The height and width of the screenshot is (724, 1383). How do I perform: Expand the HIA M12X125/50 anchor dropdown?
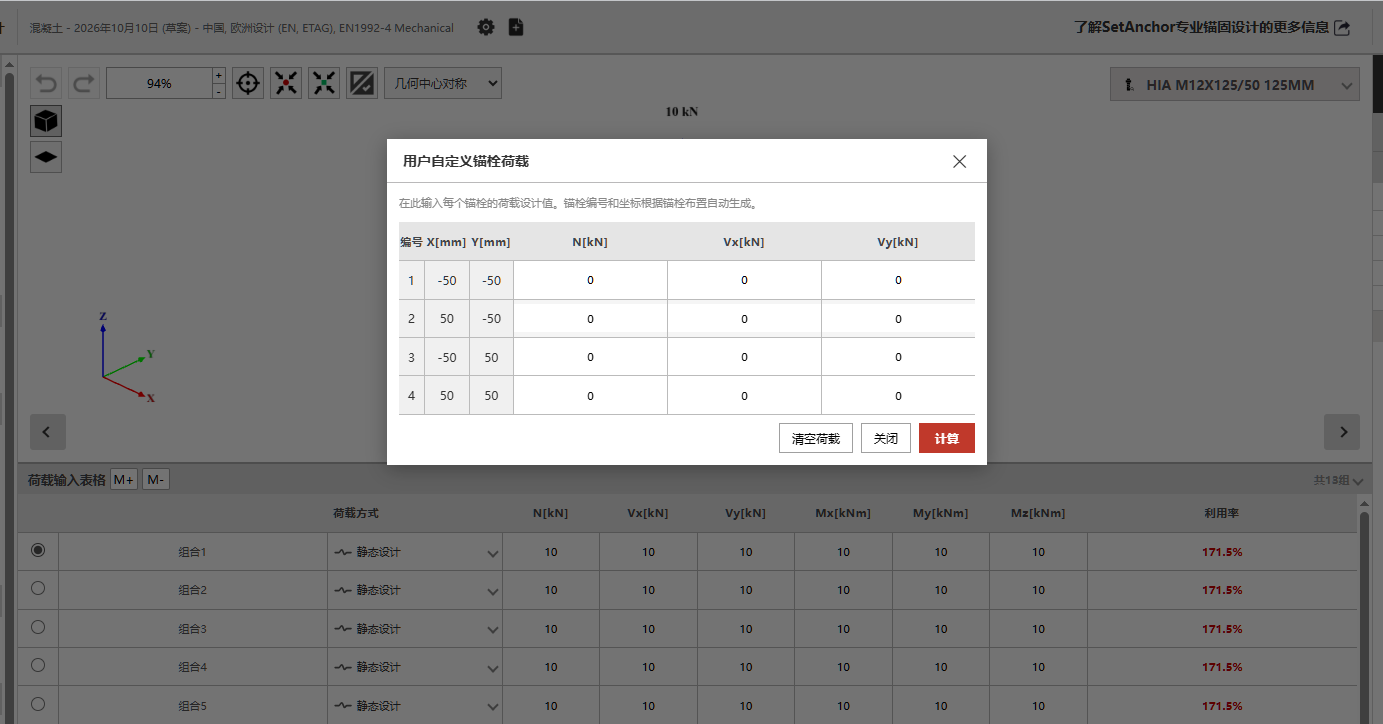click(x=1235, y=85)
